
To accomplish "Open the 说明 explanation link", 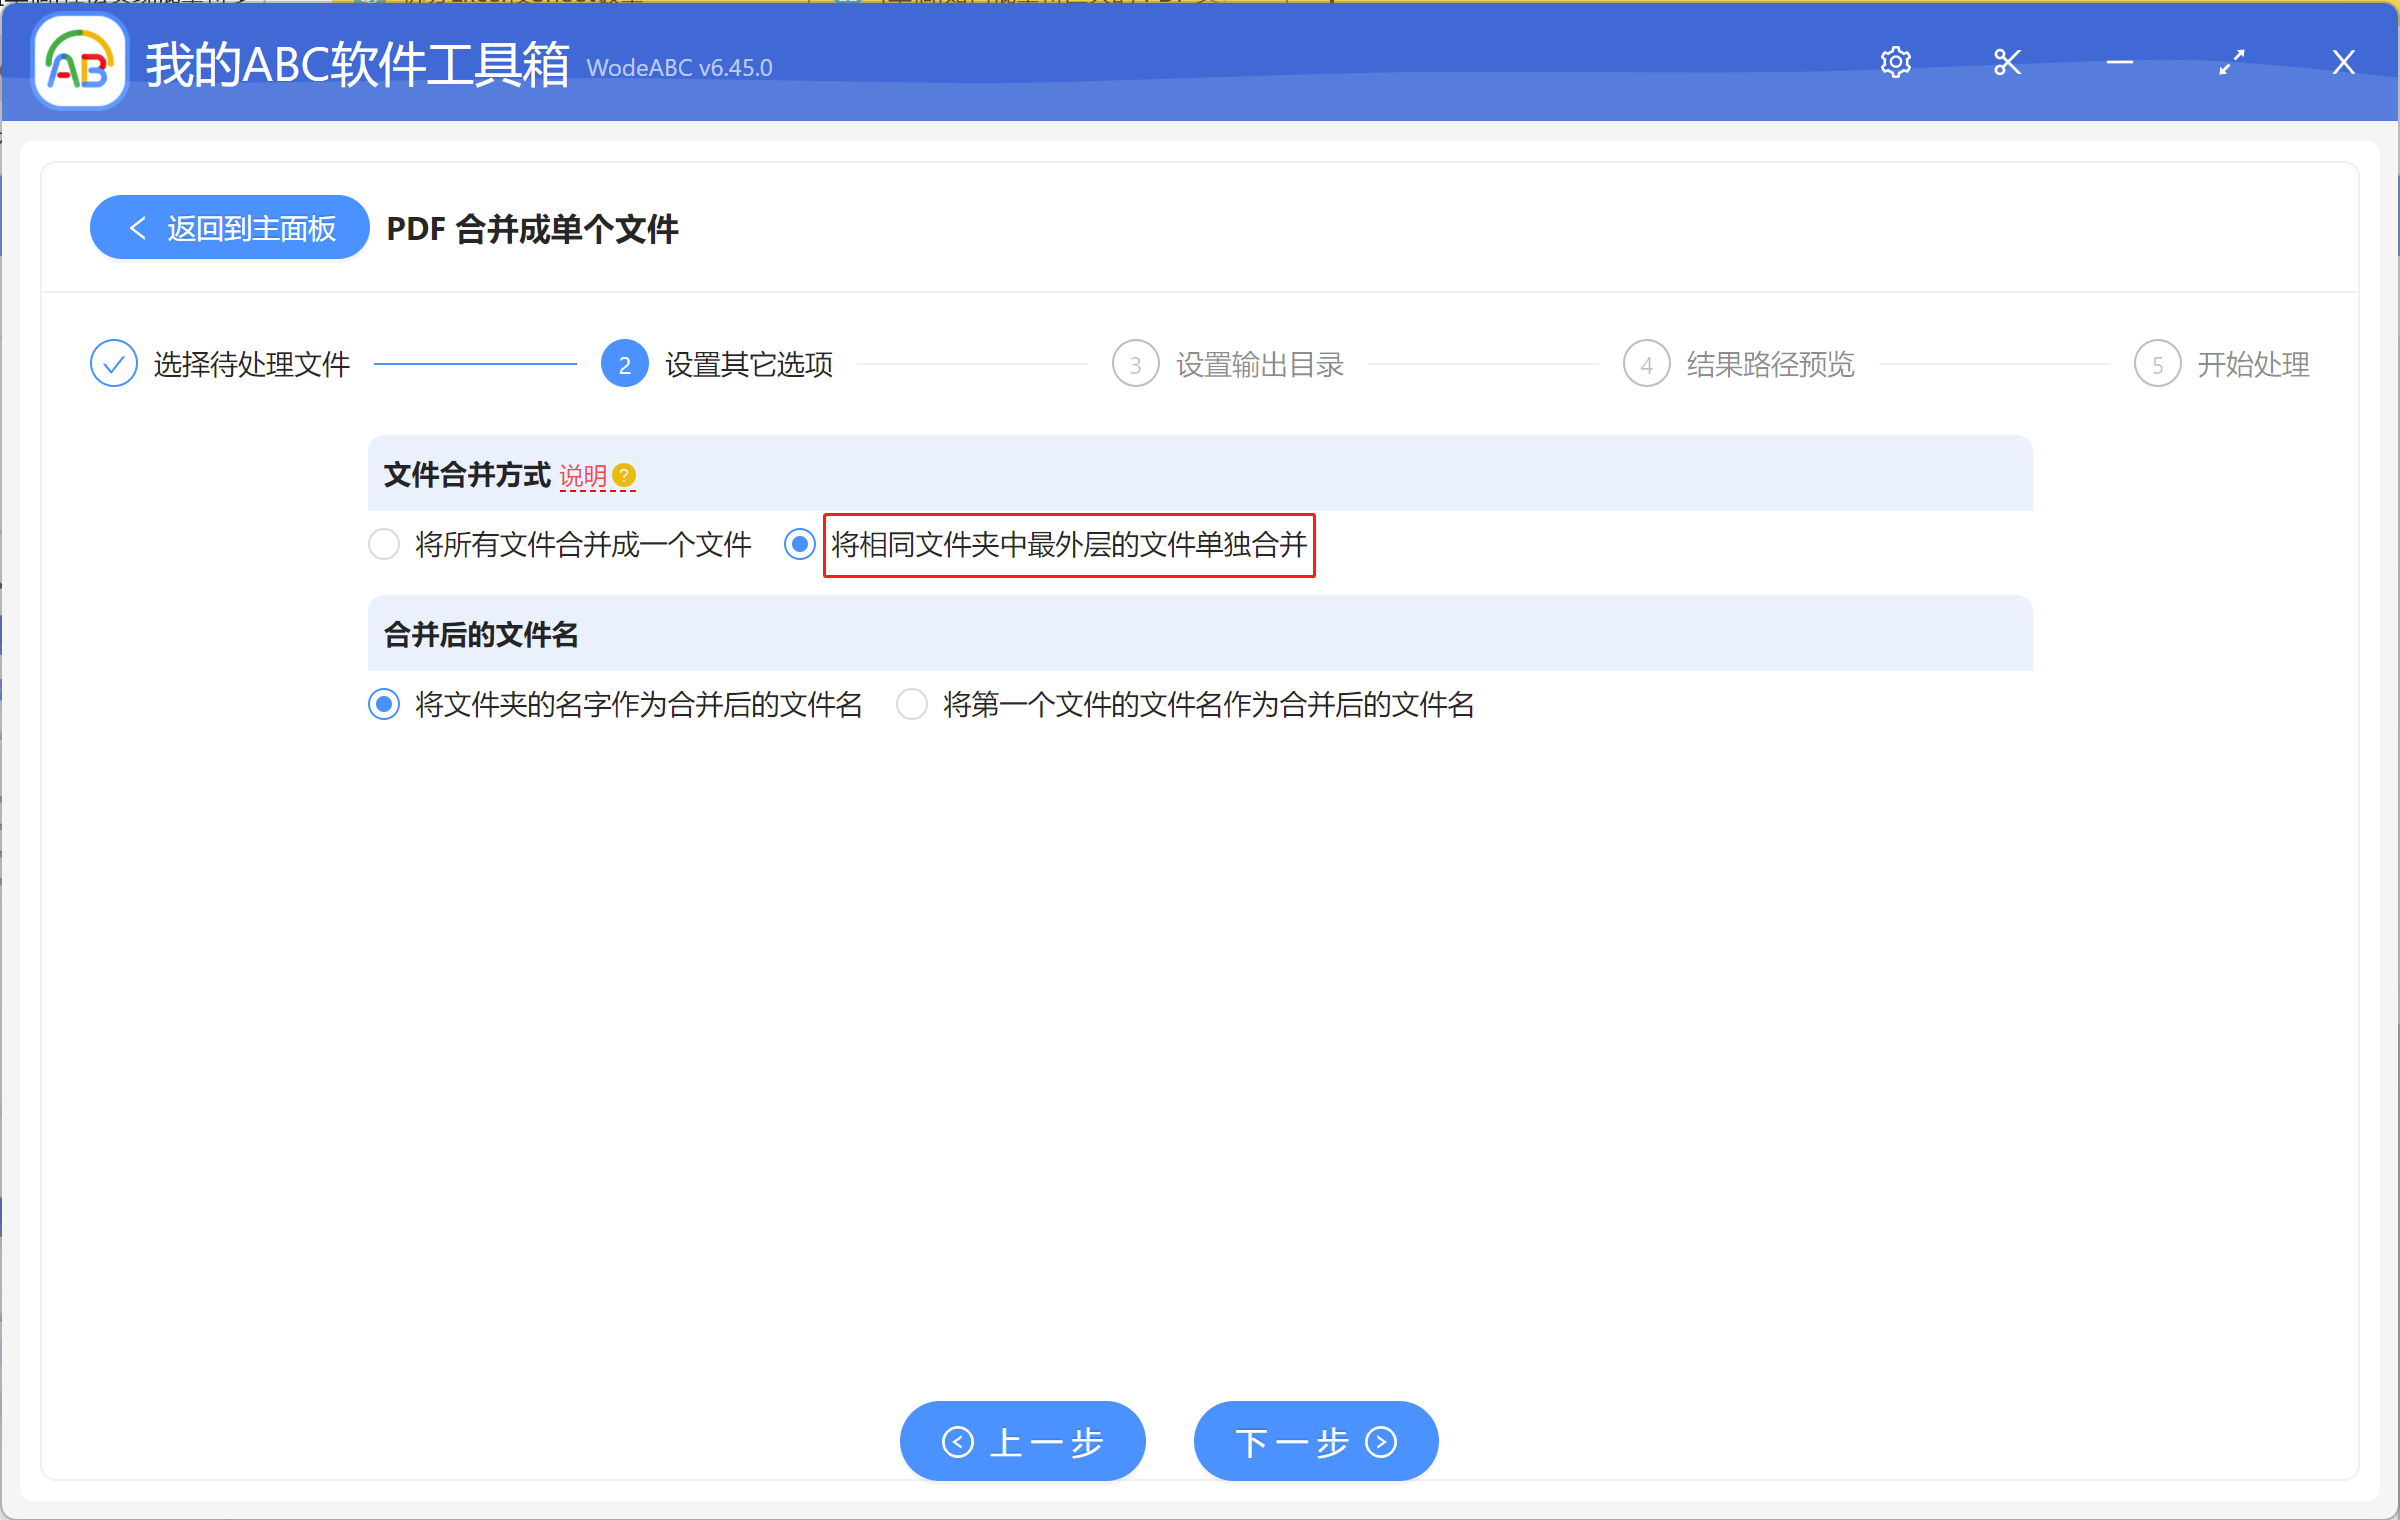I will (585, 477).
